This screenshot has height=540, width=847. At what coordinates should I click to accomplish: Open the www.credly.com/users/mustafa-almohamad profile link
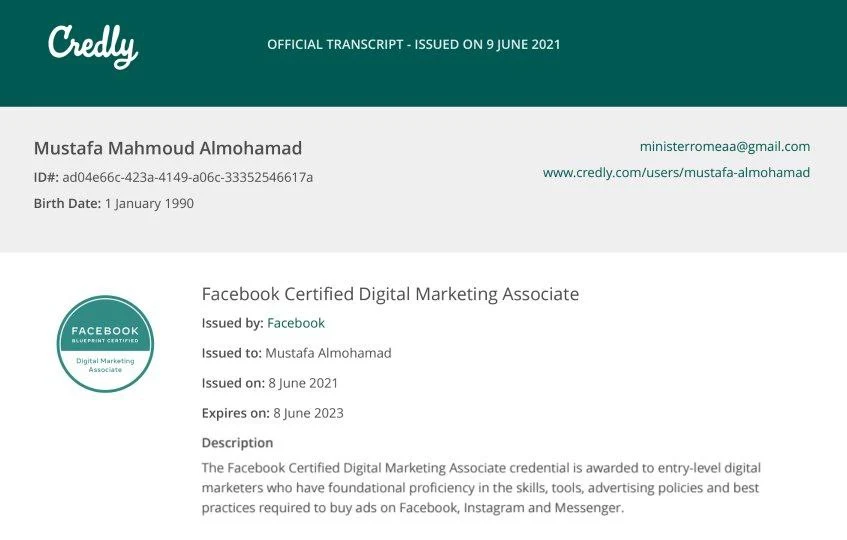tap(676, 172)
